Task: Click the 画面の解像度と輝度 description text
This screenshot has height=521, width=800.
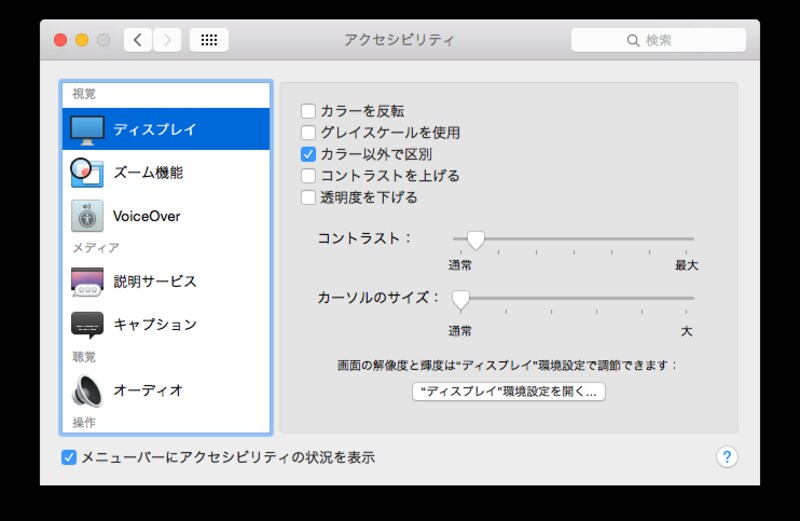Action: [x=508, y=365]
